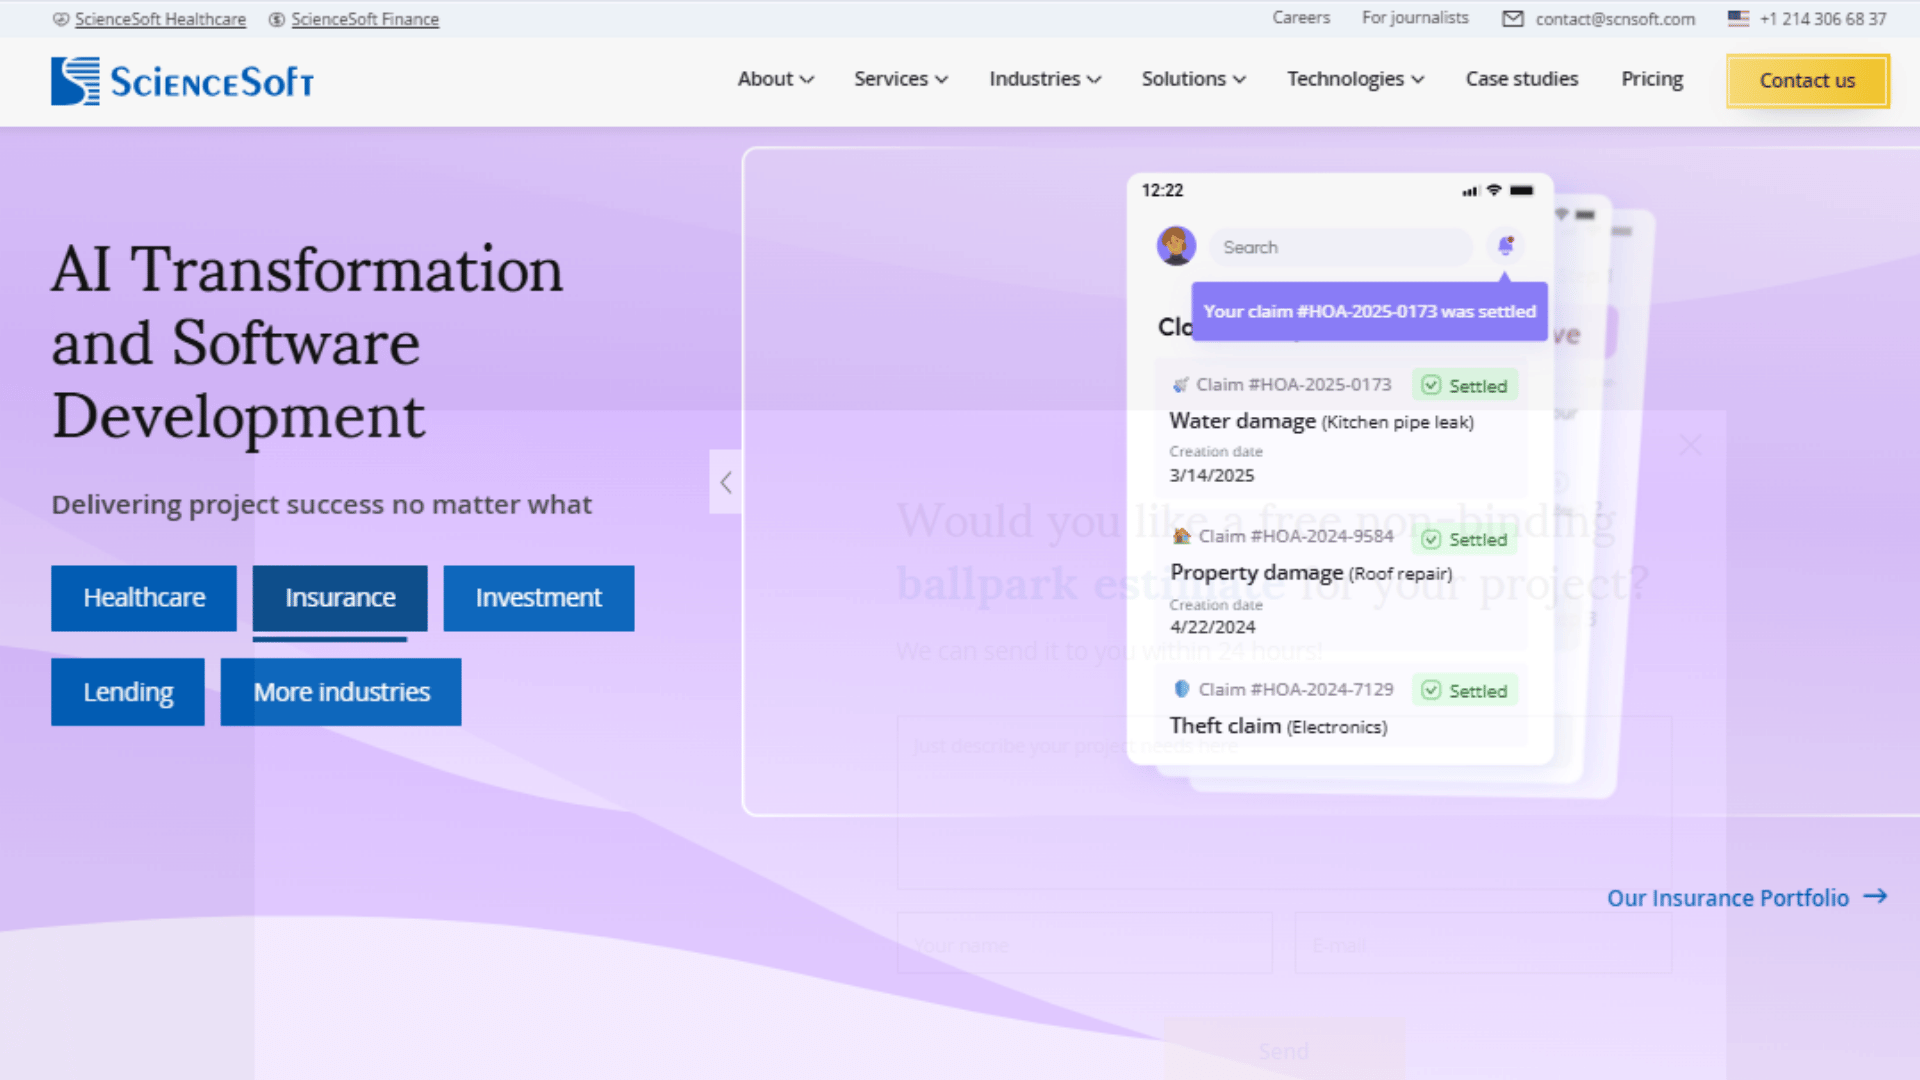Screen dimensions: 1920x1080
Task: Click the shield icon beside claim #HOA-2024-7129
Action: pos(1181,689)
